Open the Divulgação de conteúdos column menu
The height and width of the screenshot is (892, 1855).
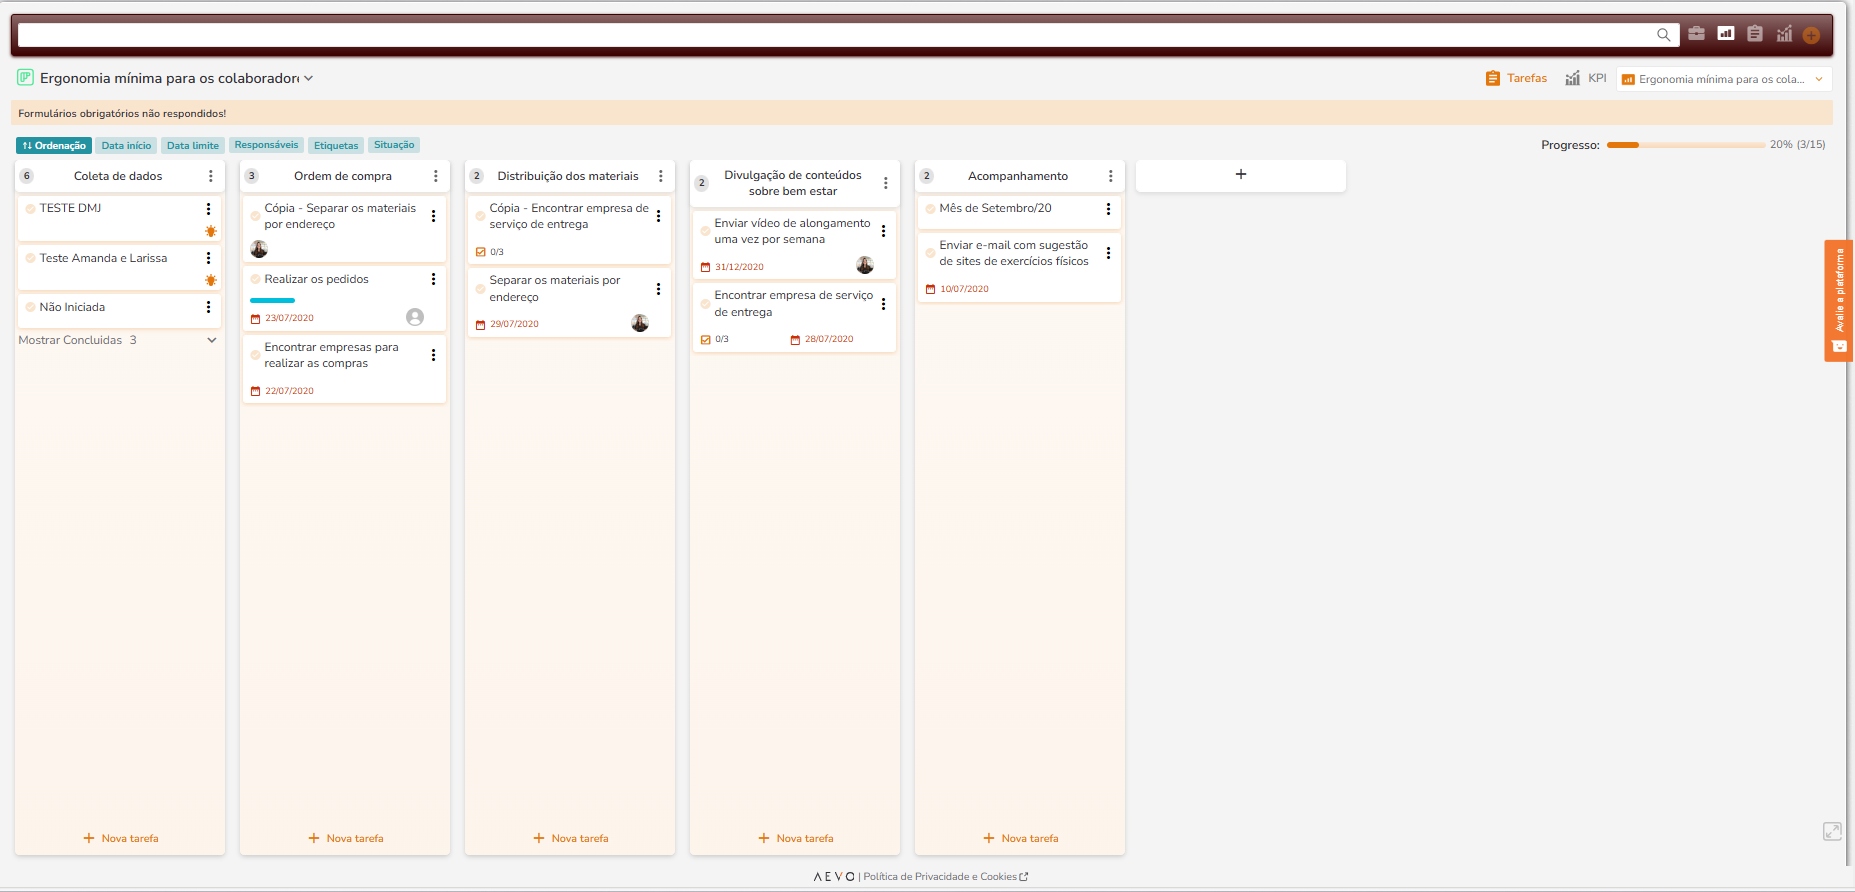point(885,183)
